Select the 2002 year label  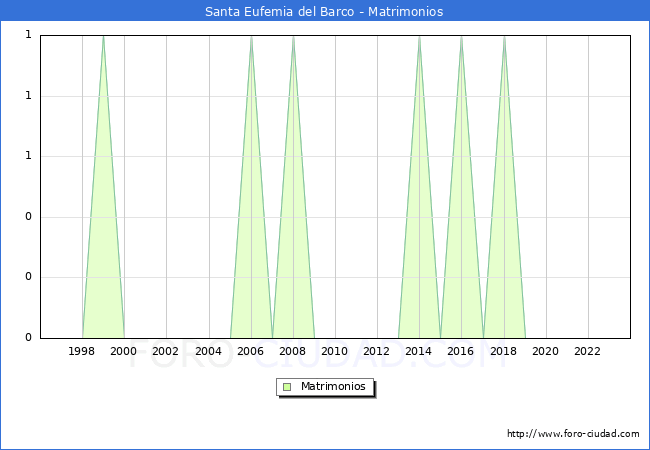tap(166, 351)
